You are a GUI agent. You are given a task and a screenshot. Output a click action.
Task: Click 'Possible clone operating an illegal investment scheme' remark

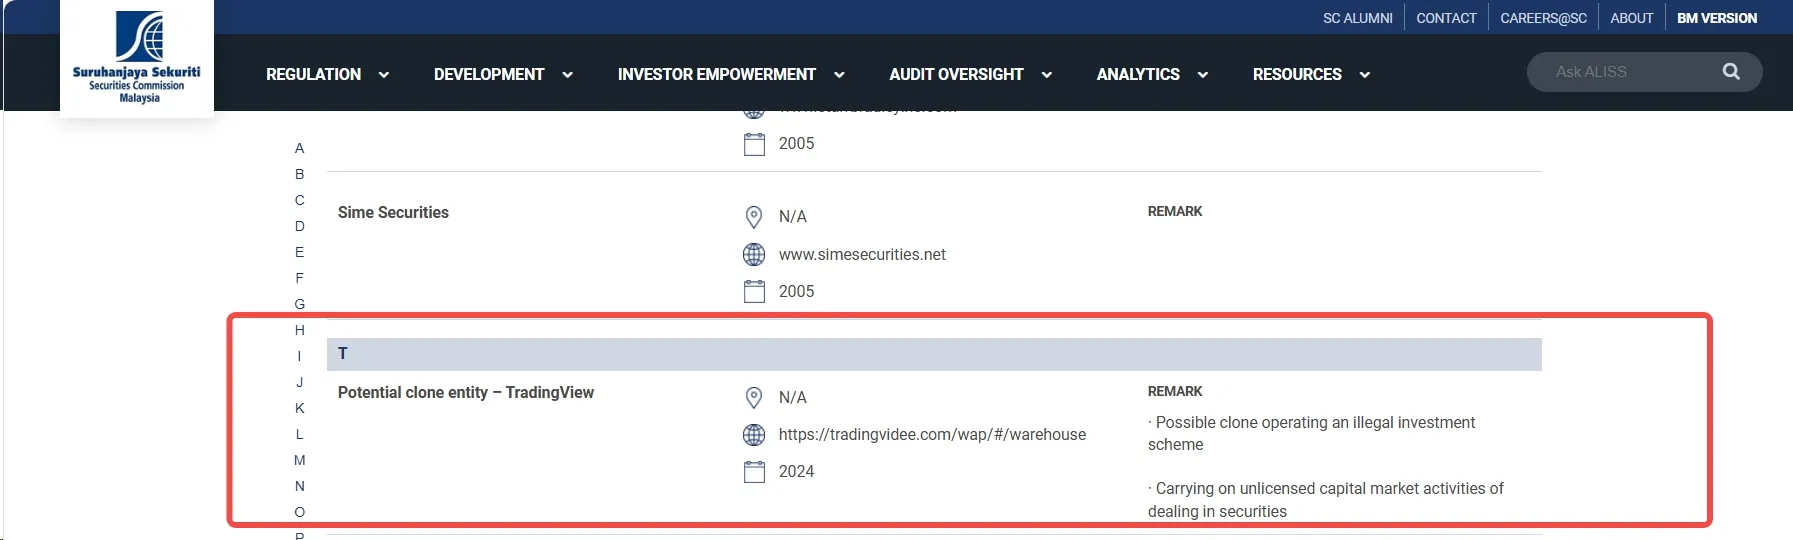[x=1311, y=434]
